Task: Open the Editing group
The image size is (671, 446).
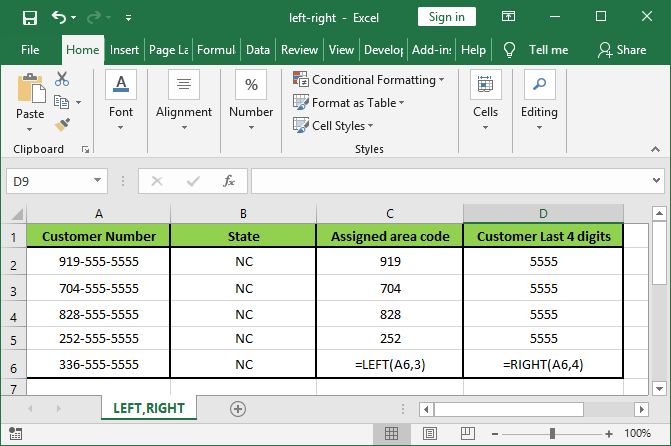Action: pos(539,101)
